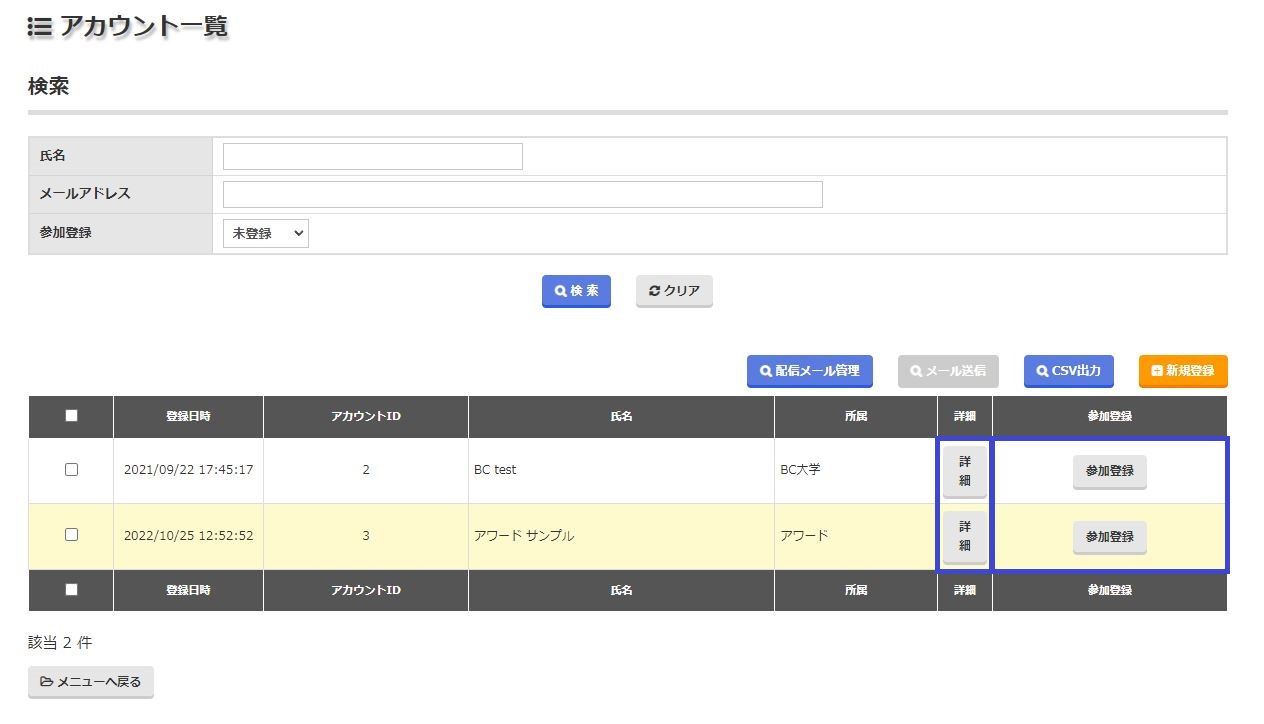Create new account with 新規登録
The height and width of the screenshot is (724, 1264).
1182,371
